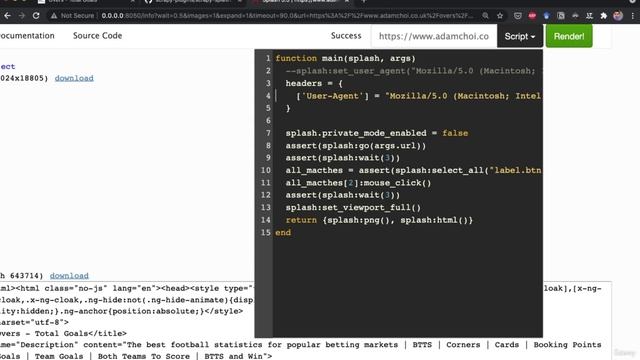Switch to the GitHub scrapy-plugins tab
Image resolution: width=640 pixels, height=360 pixels.
[x=193, y=1]
